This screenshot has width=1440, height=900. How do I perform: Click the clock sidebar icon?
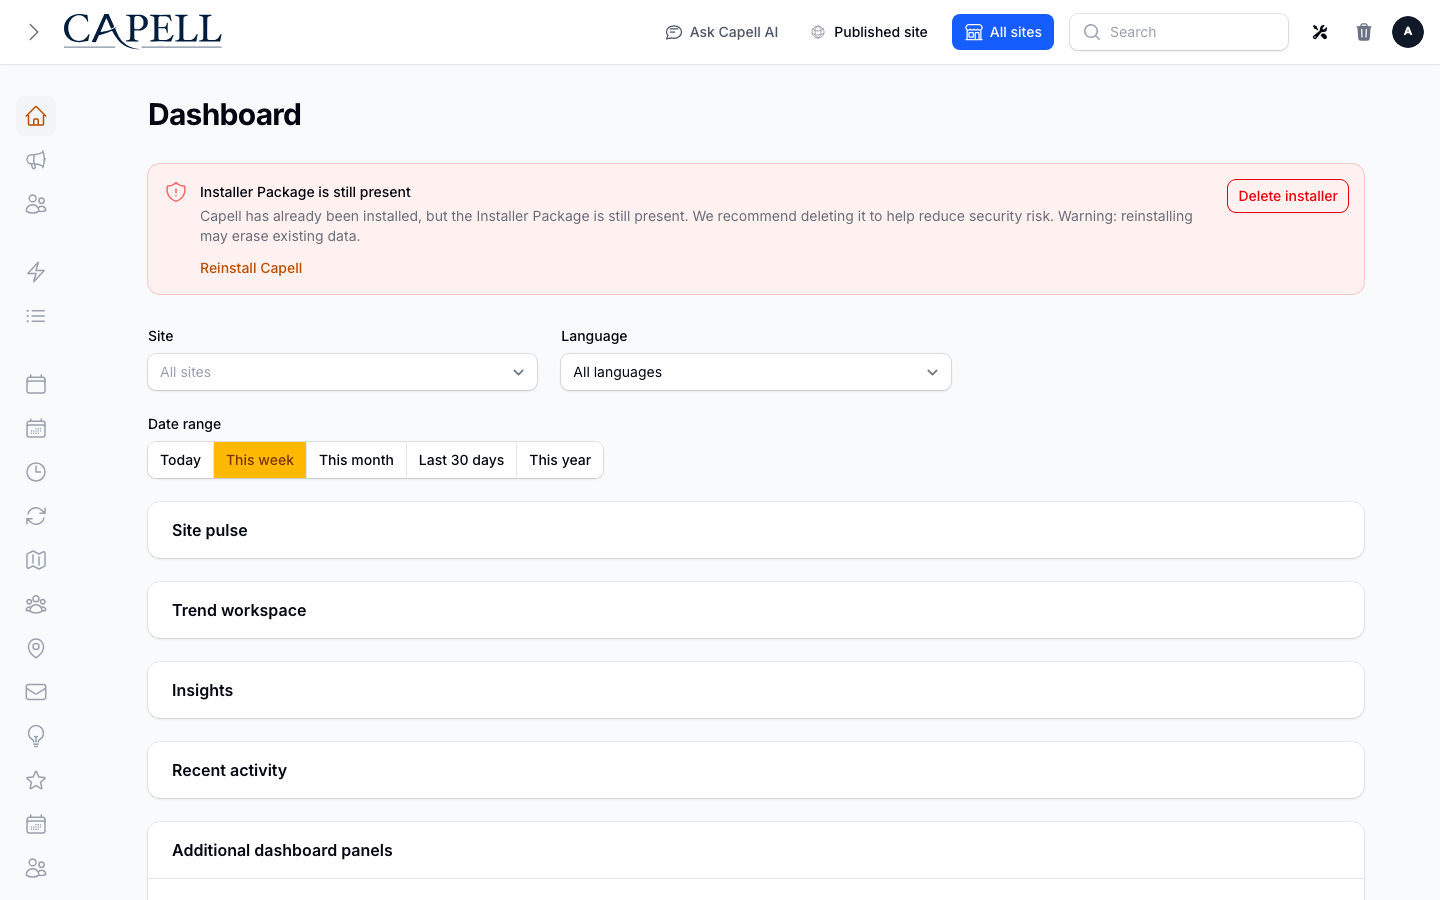tap(36, 472)
